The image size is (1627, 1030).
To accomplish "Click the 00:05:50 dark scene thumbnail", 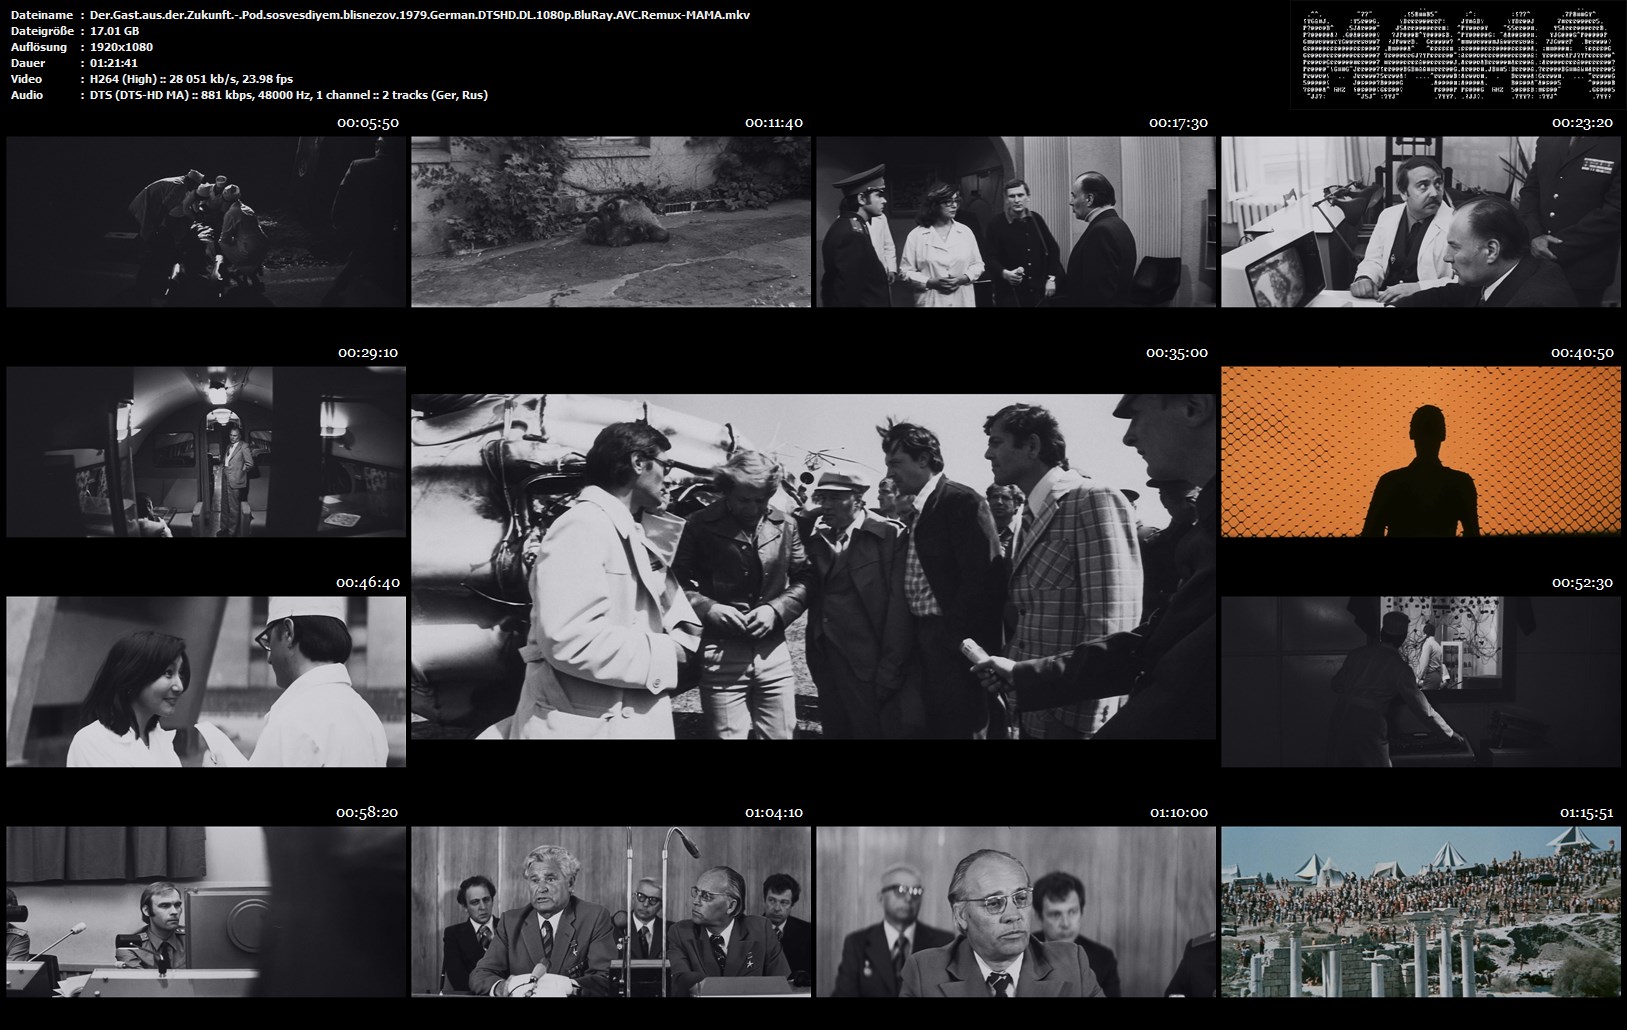I will pos(206,222).
